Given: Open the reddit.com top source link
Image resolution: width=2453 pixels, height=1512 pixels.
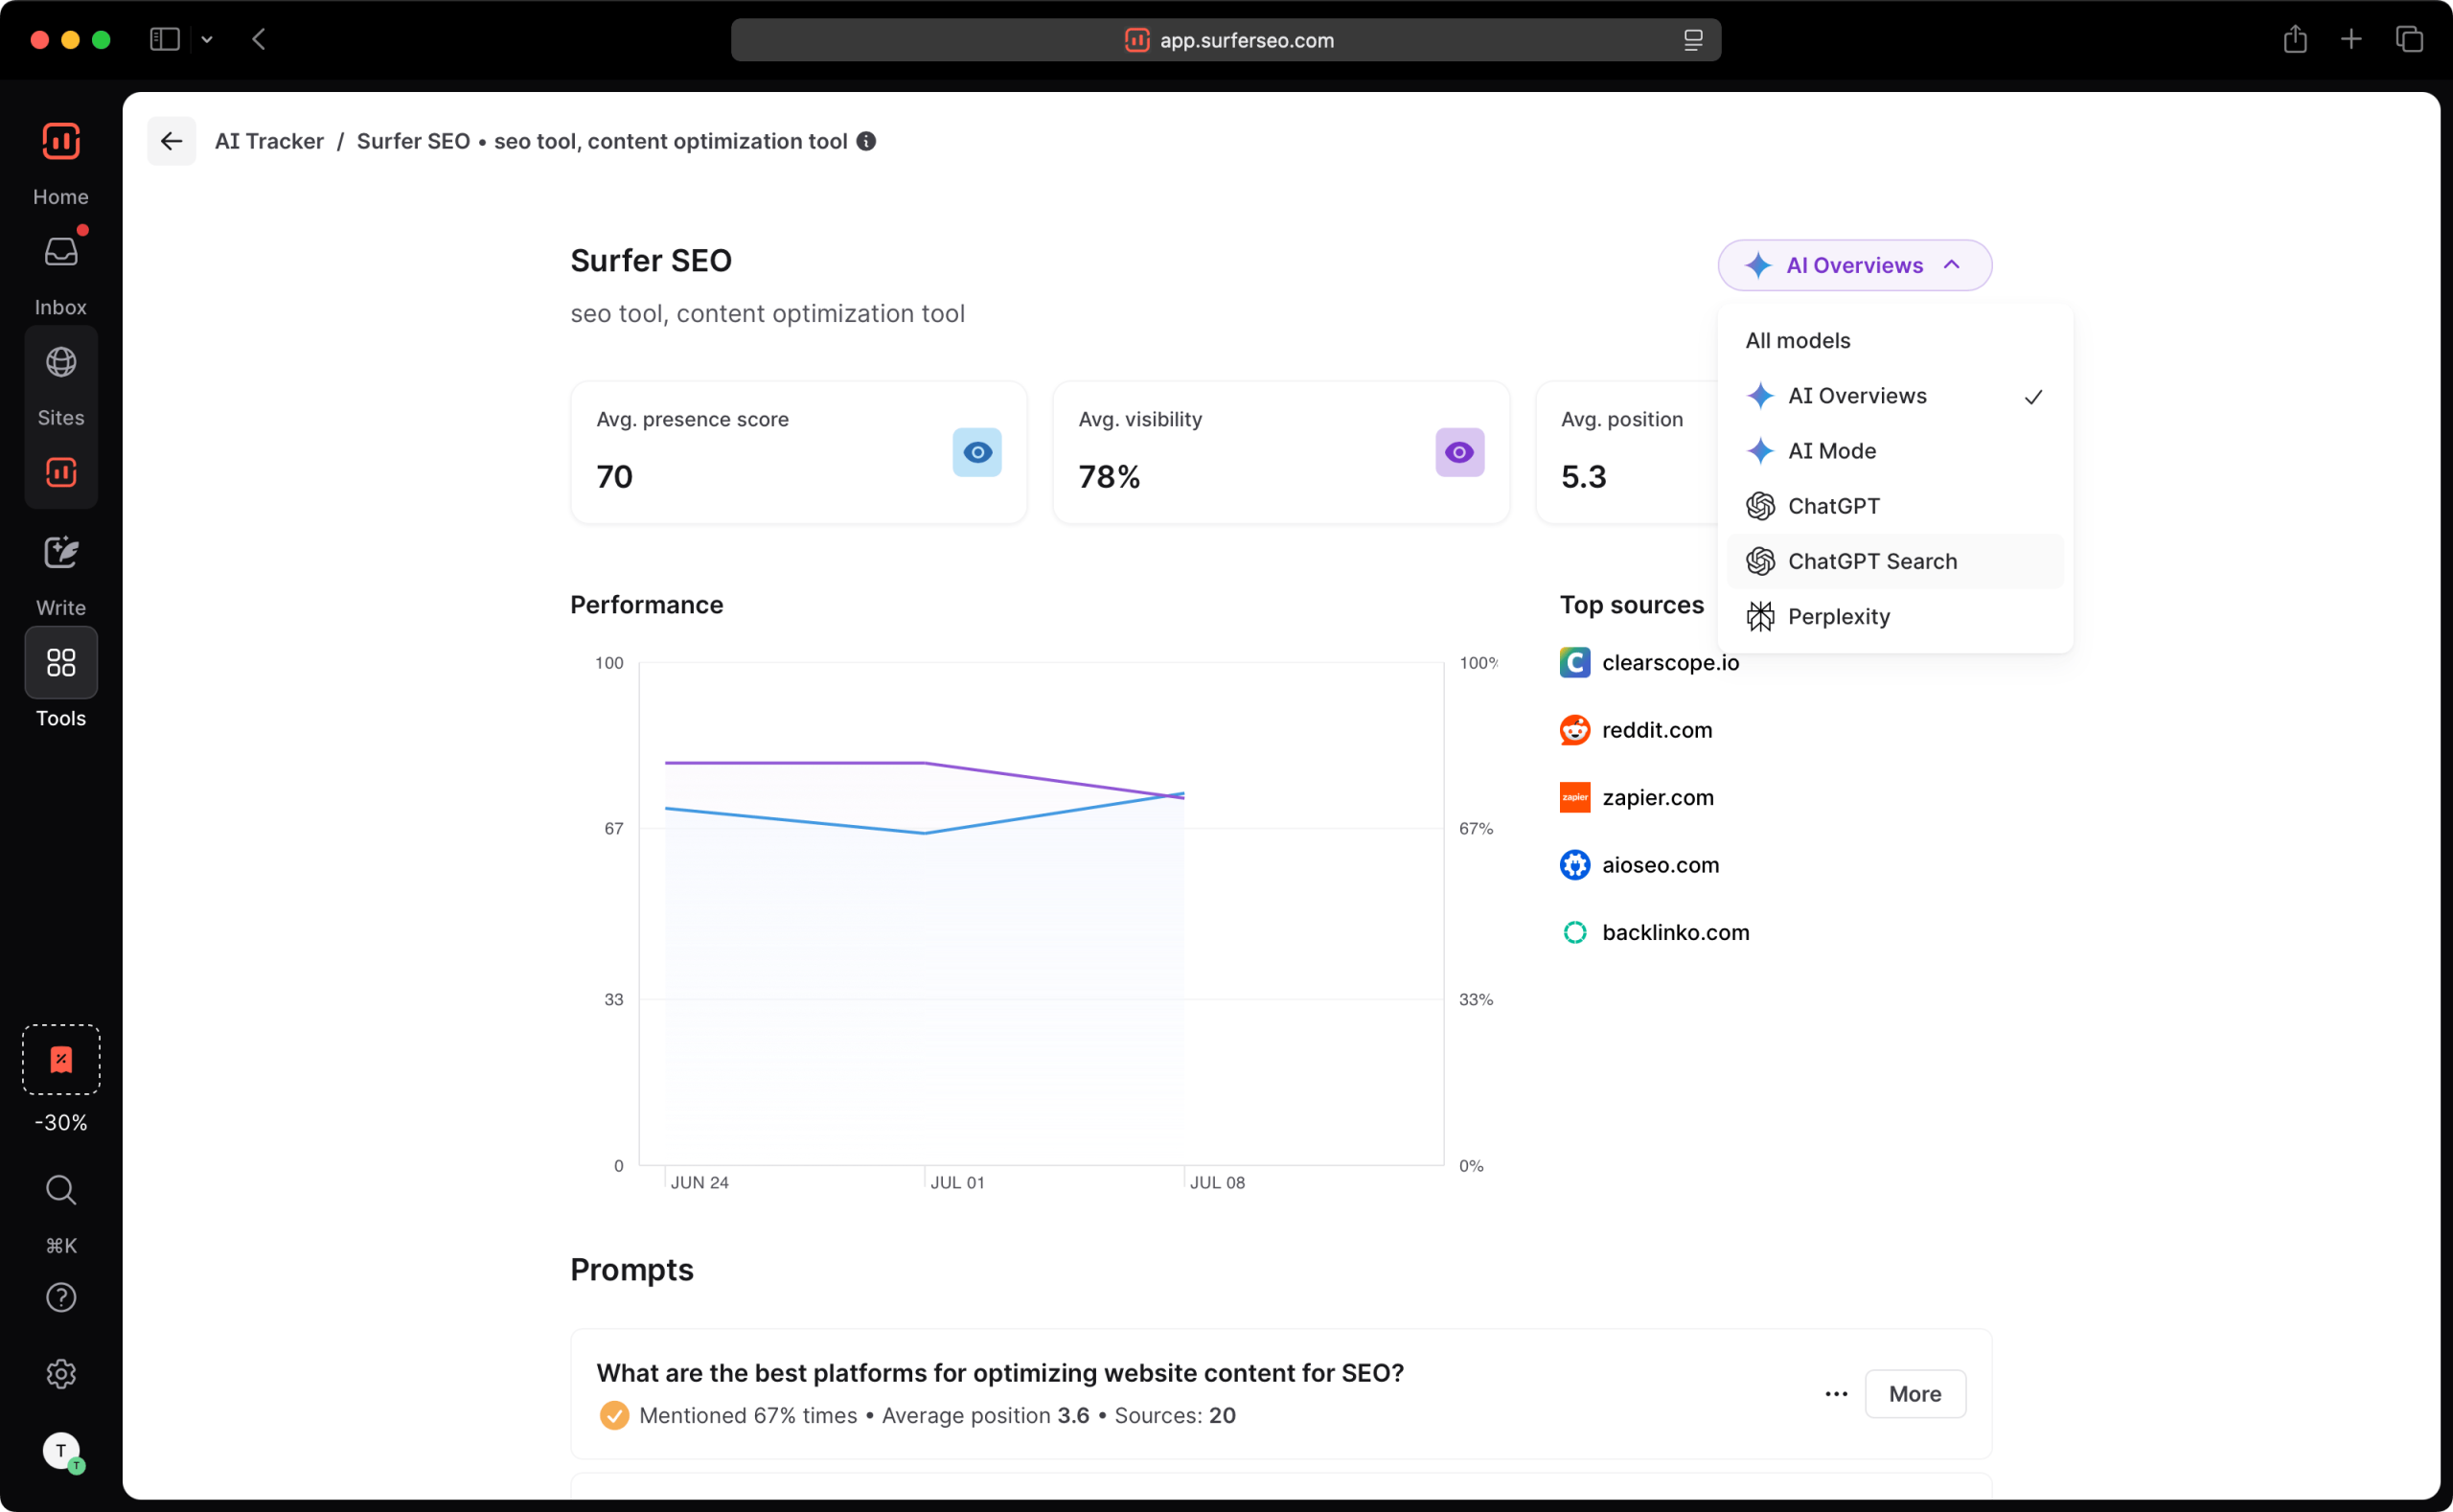Looking at the screenshot, I should click(x=1656, y=729).
